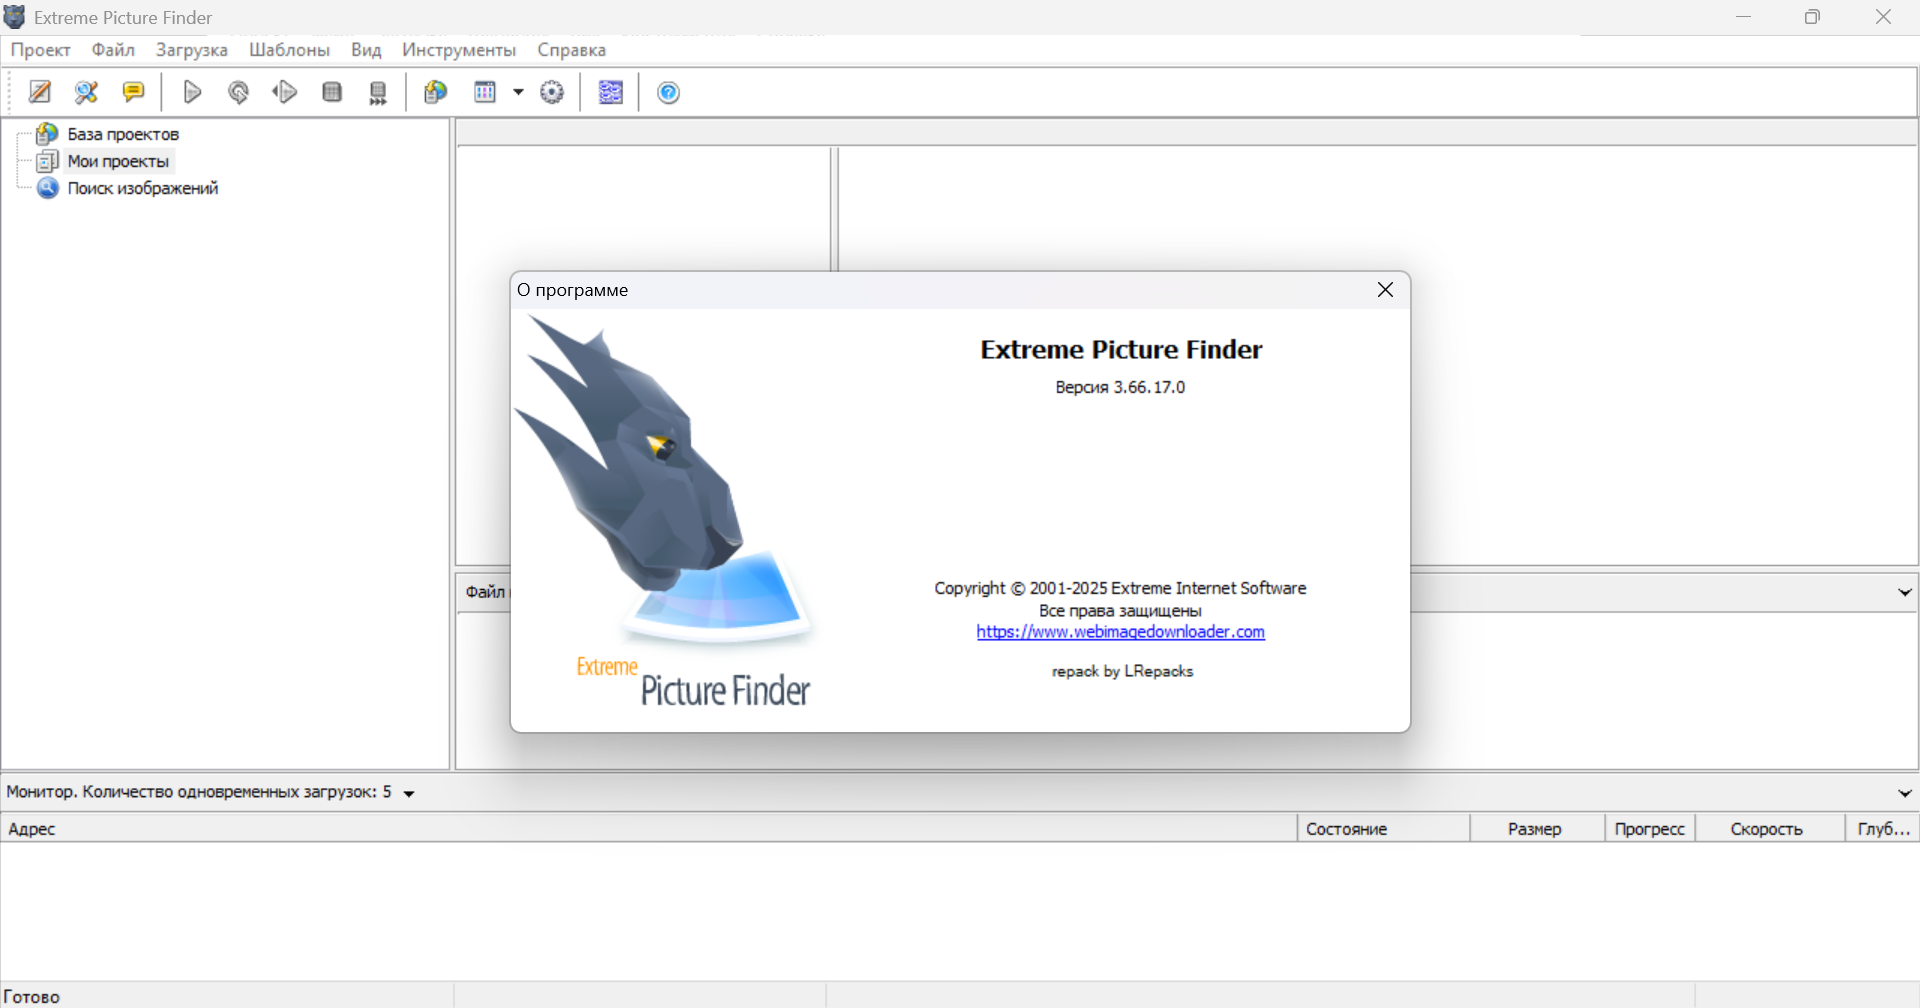
Task: Restore down the main window
Action: 1812,17
